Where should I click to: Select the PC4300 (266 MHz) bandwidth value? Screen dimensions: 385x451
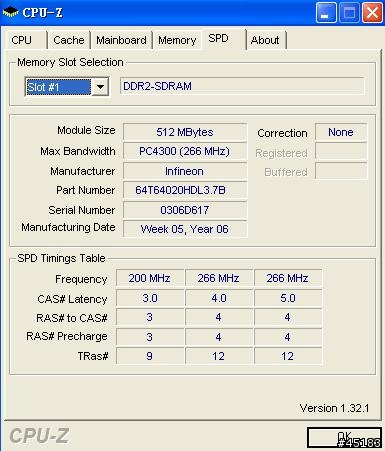tap(185, 151)
